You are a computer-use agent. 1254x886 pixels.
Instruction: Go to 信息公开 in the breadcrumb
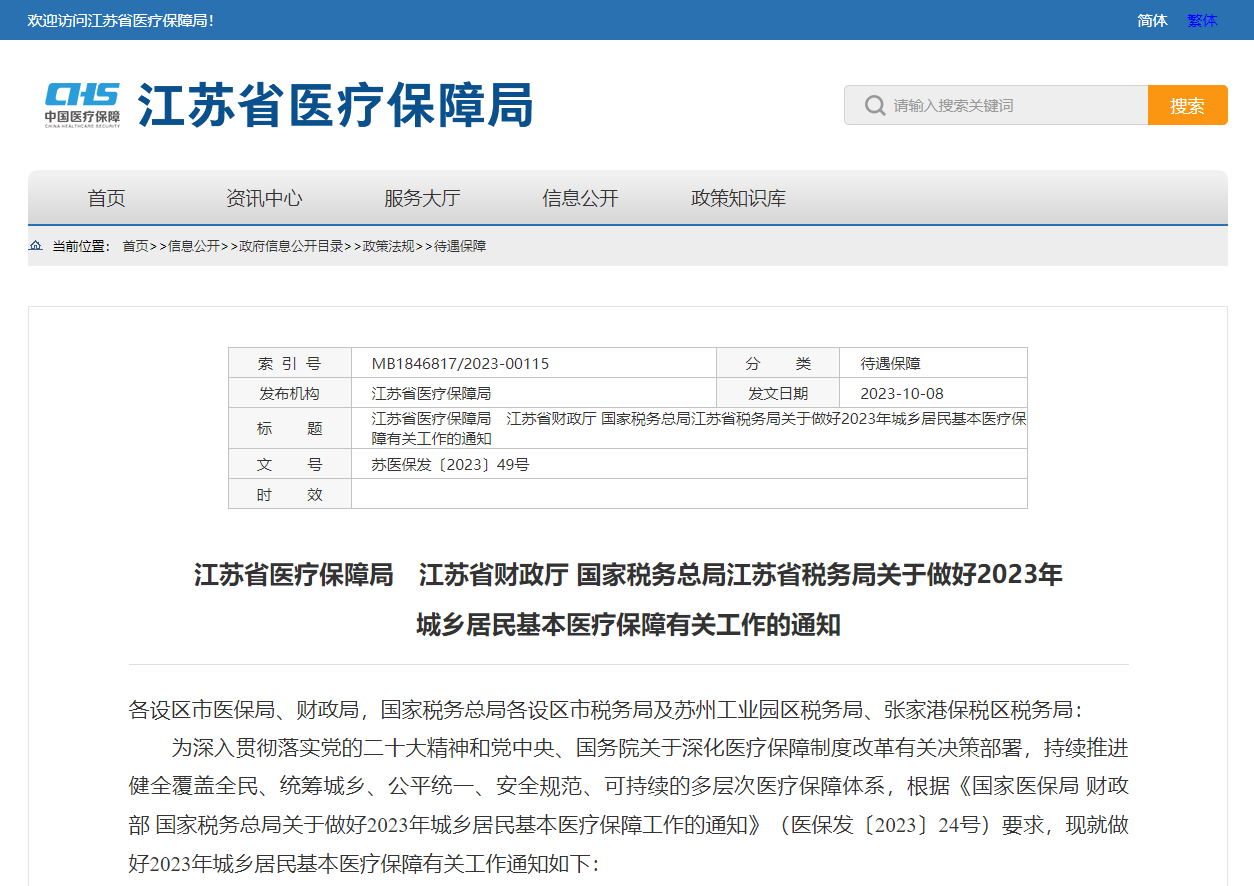pos(194,246)
